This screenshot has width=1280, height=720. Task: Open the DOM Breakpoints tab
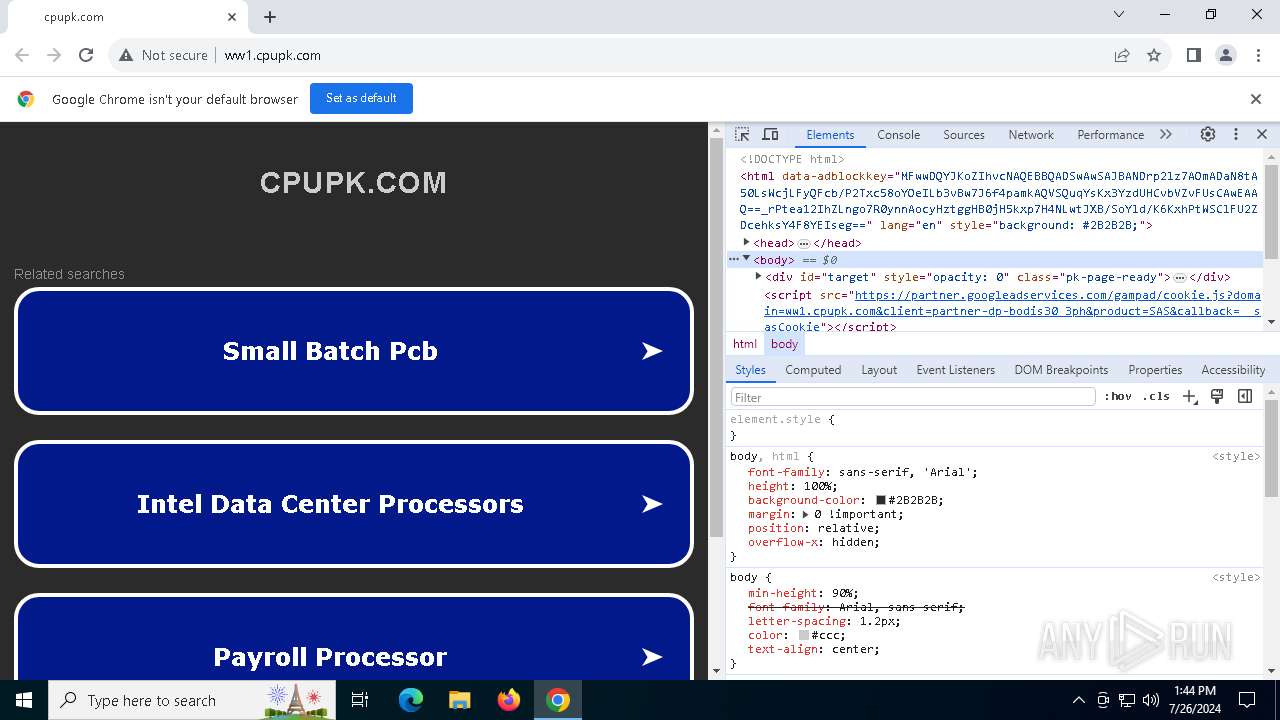pos(1061,370)
